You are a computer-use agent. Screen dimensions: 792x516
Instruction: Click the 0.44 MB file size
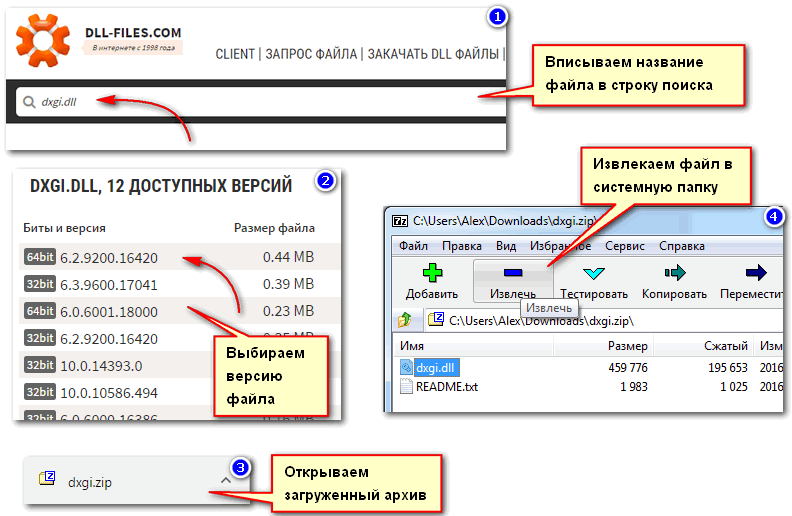click(x=288, y=257)
